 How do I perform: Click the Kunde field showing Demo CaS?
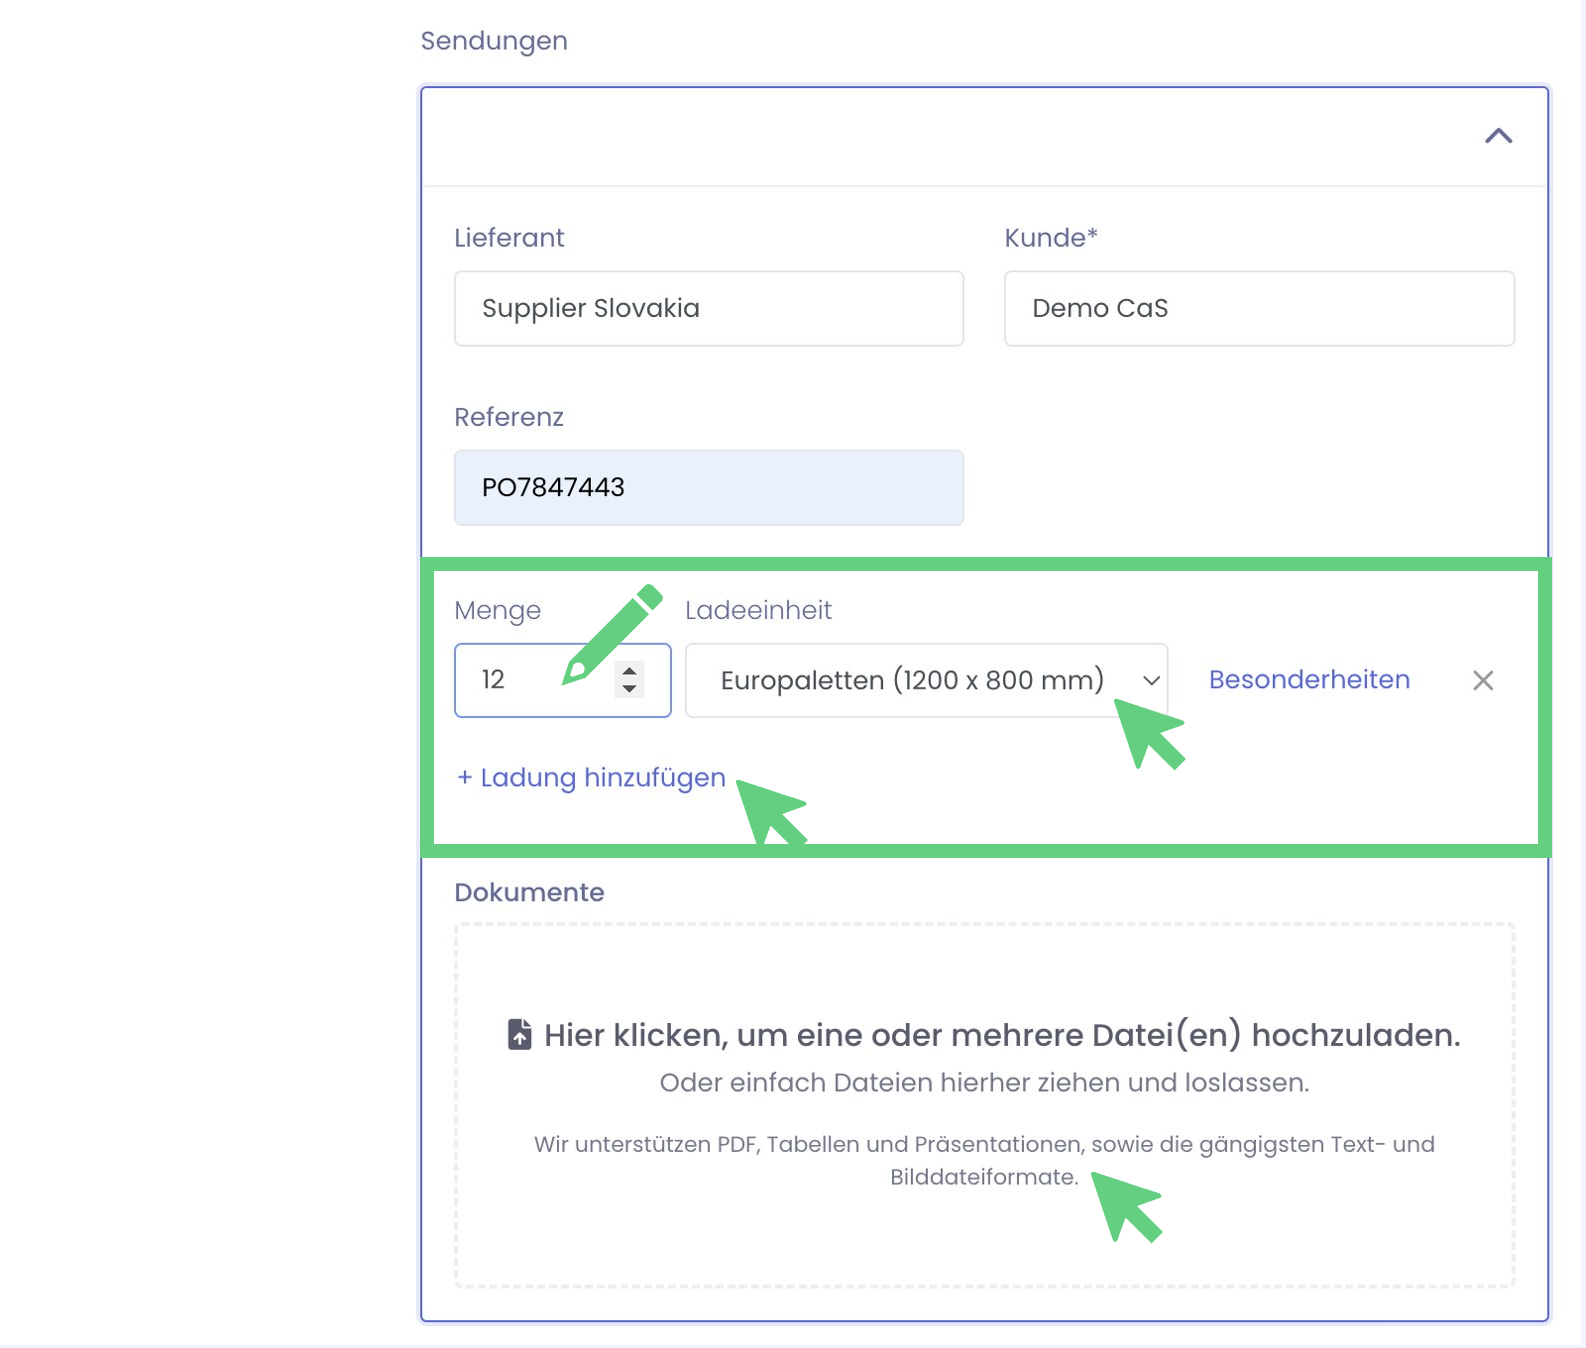coord(1258,308)
